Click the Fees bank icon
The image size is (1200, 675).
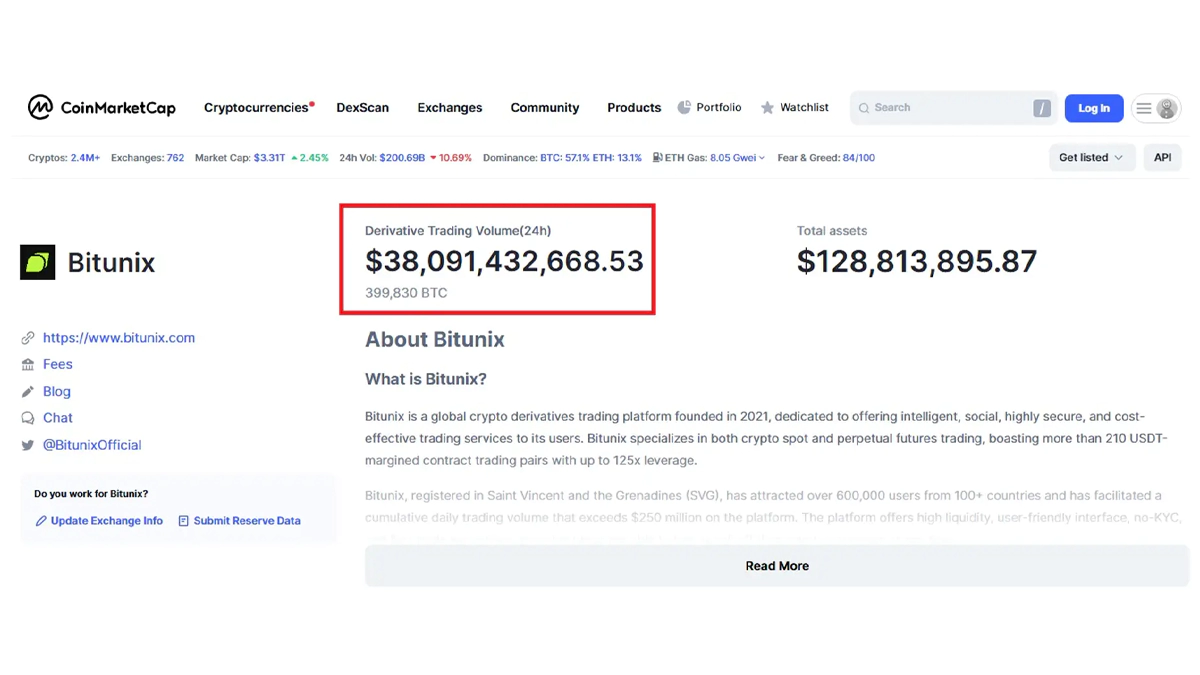[x=28, y=365]
